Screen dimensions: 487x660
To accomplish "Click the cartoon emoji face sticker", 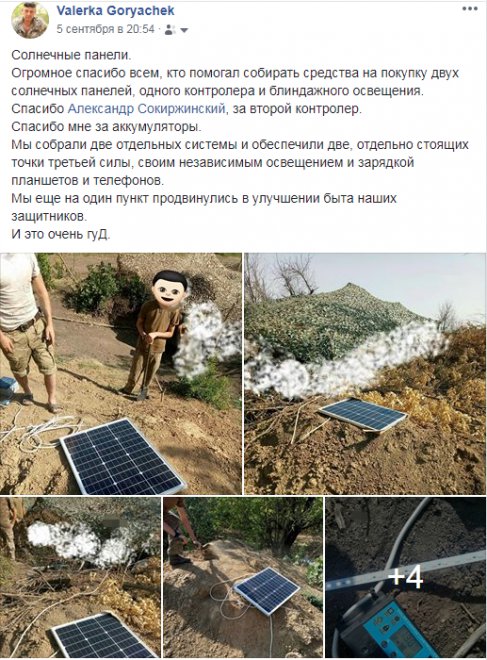I will [169, 288].
